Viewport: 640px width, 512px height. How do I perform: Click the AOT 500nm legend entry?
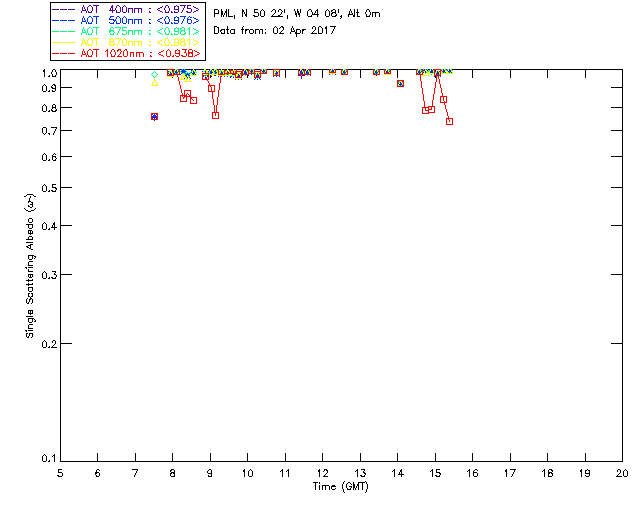coord(126,20)
